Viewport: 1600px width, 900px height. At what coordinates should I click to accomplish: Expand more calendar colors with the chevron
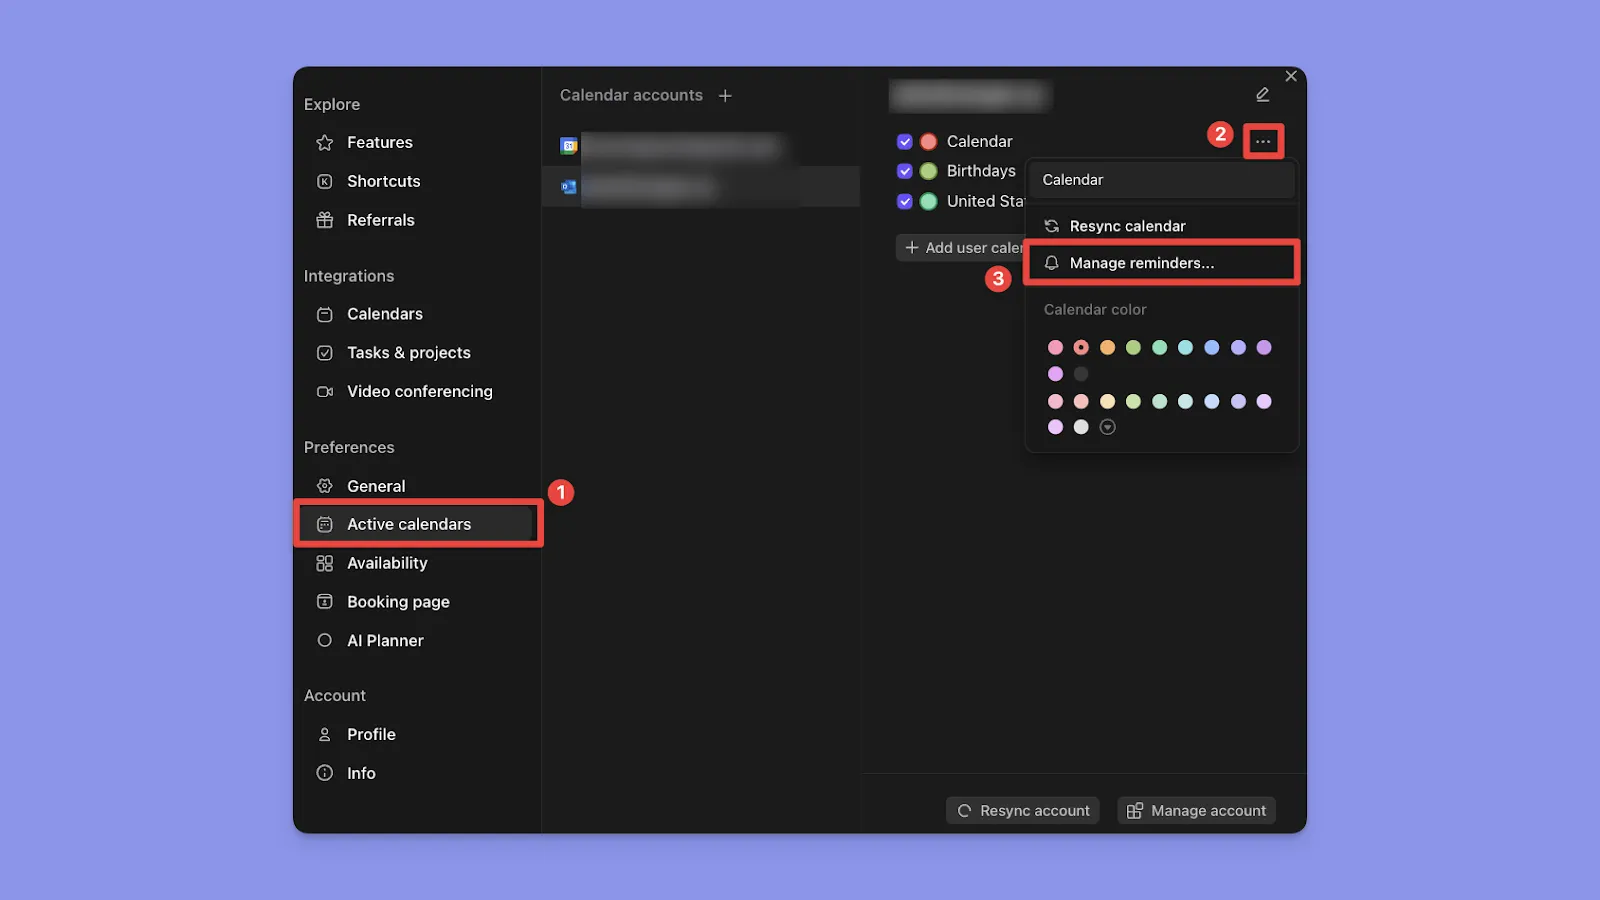coord(1107,427)
